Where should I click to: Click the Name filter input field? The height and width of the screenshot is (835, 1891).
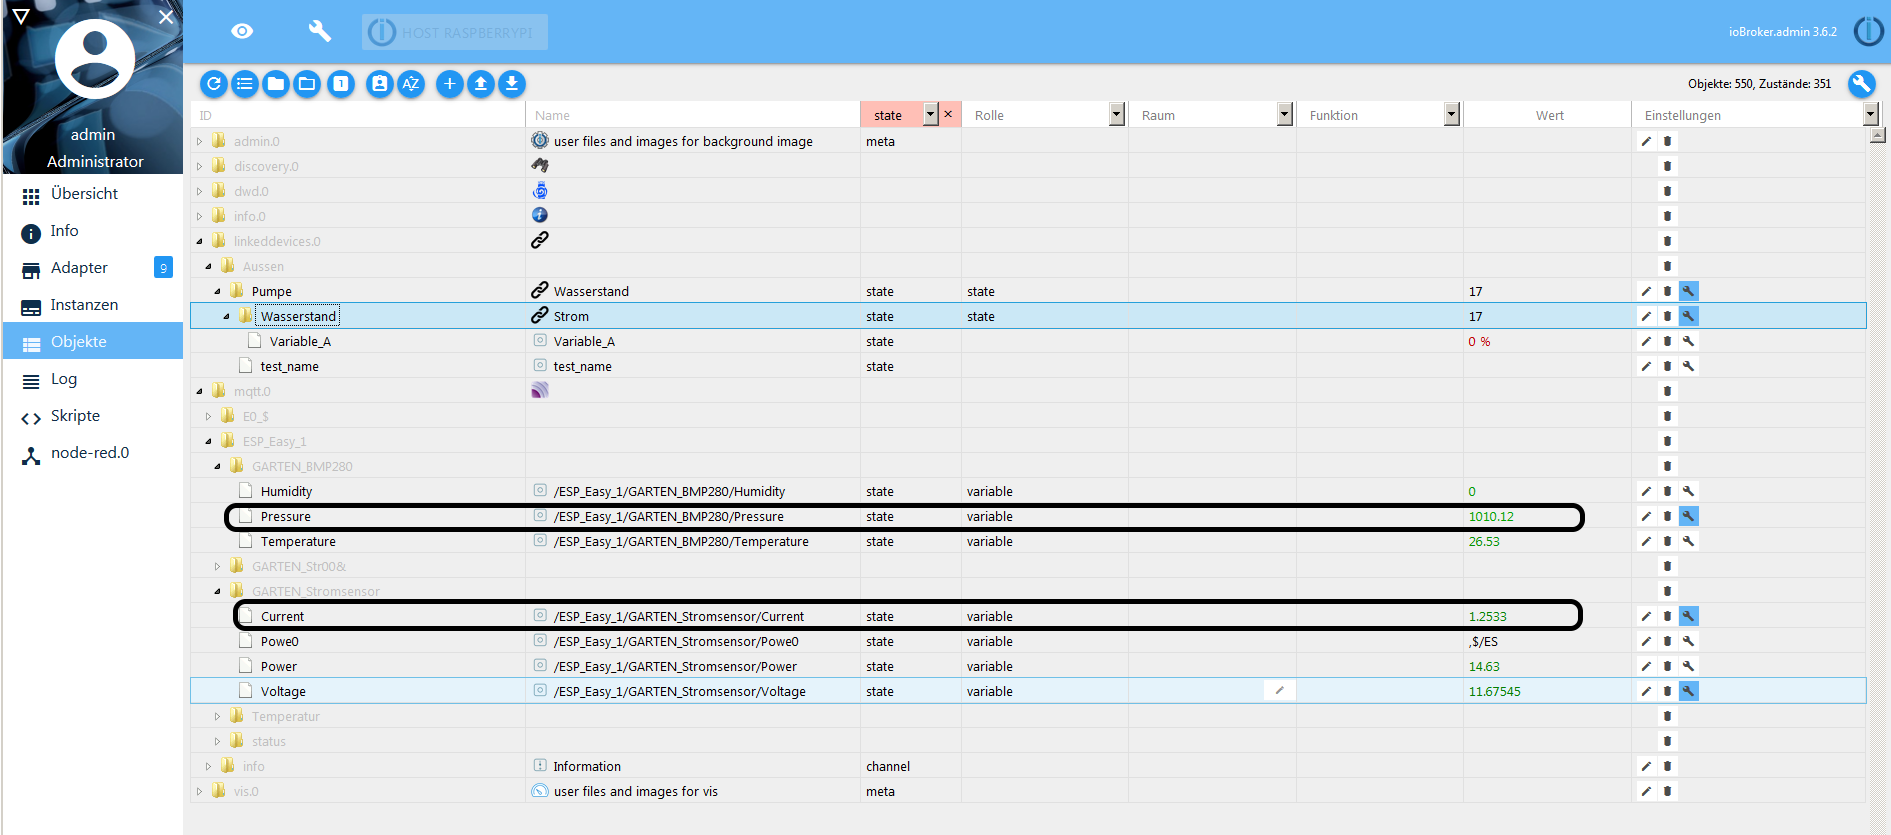[x=690, y=115]
